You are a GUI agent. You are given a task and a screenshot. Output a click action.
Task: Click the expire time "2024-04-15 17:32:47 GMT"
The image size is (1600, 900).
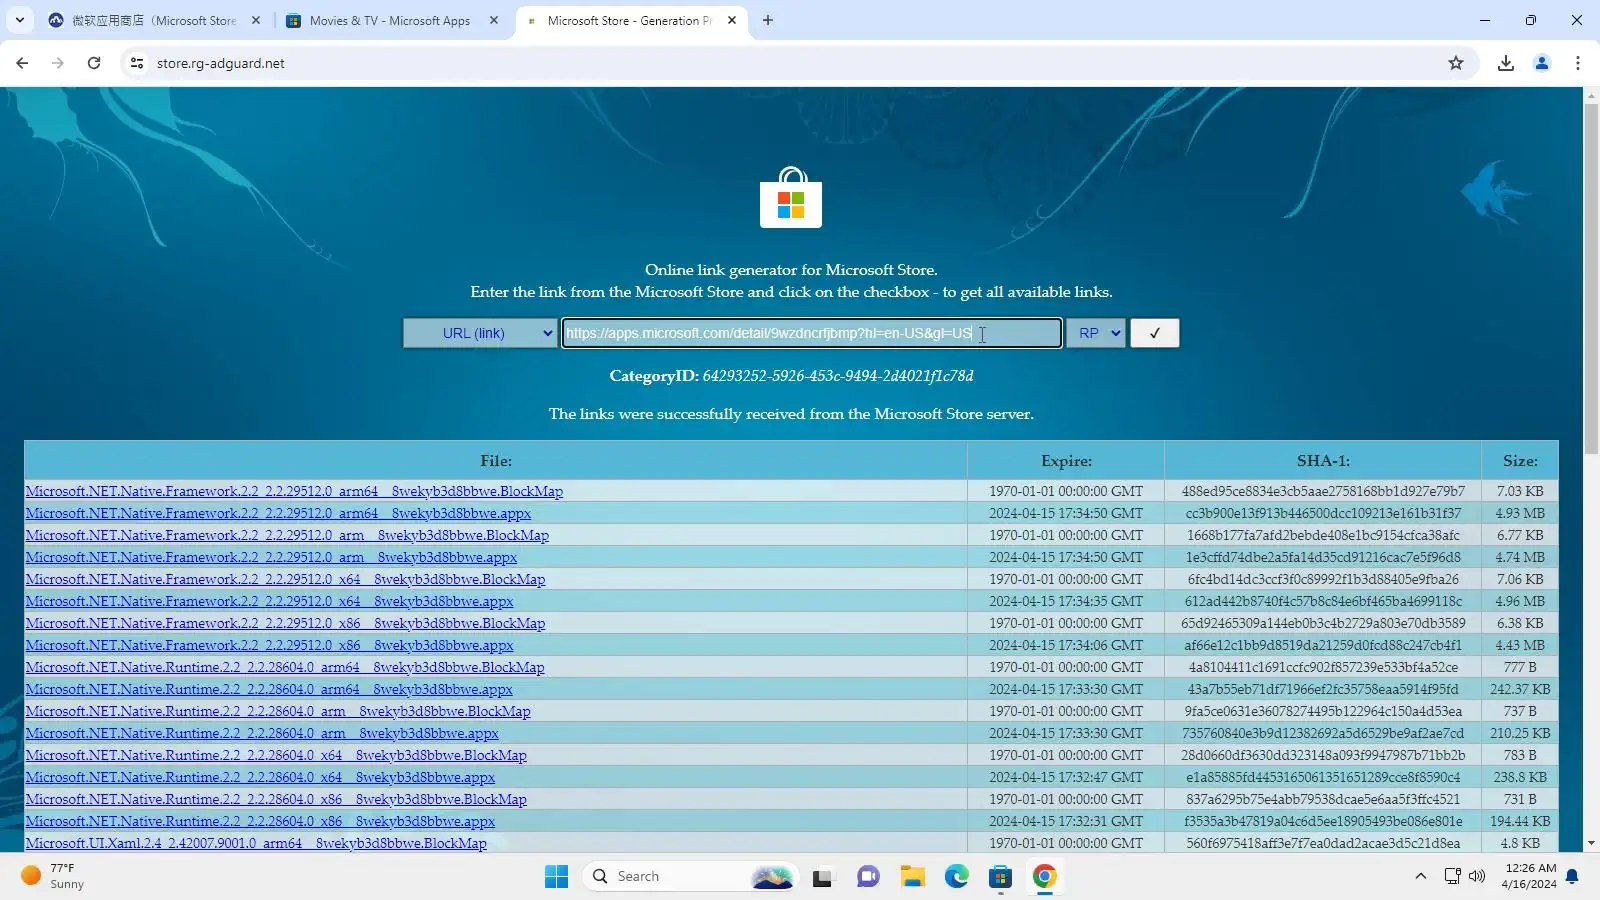[x=1066, y=777]
